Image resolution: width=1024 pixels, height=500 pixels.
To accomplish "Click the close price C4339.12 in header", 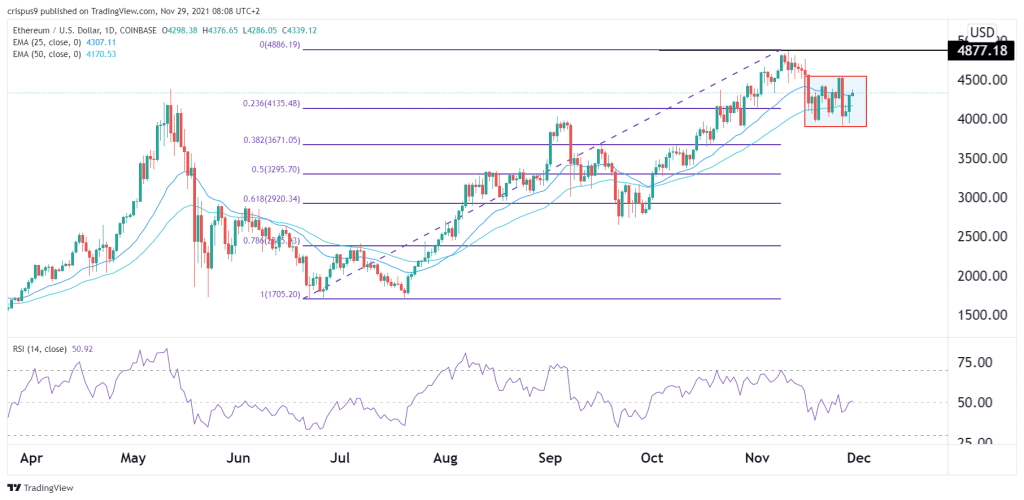I will coord(300,30).
